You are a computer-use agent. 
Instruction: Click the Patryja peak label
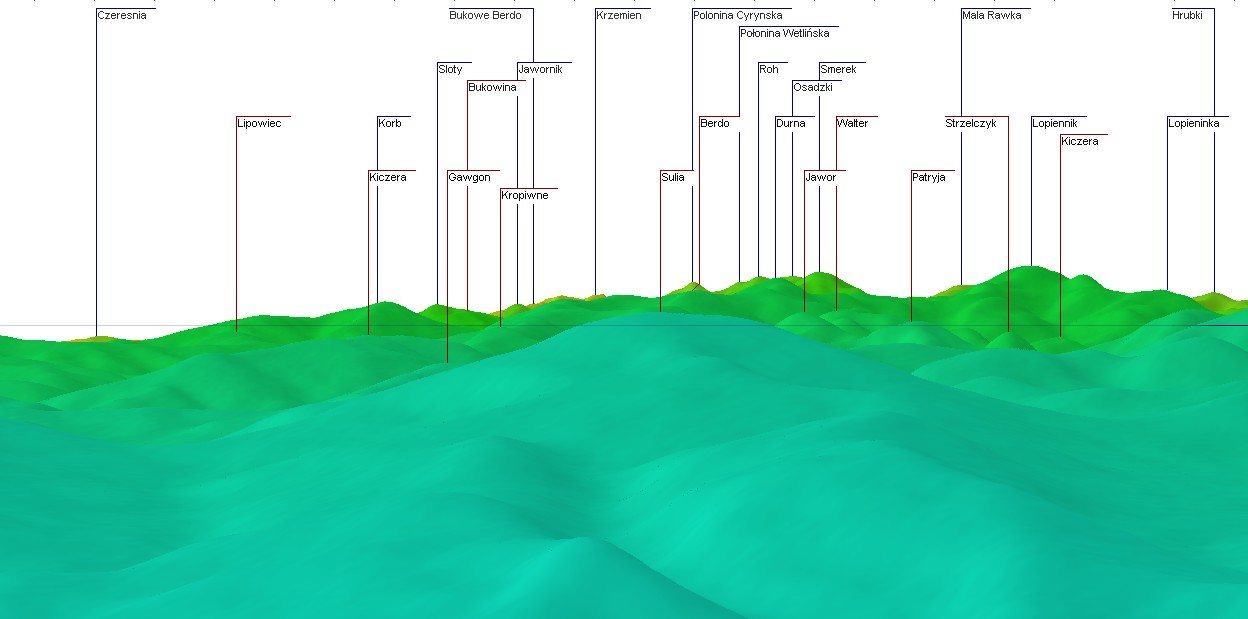pyautogui.click(x=929, y=178)
